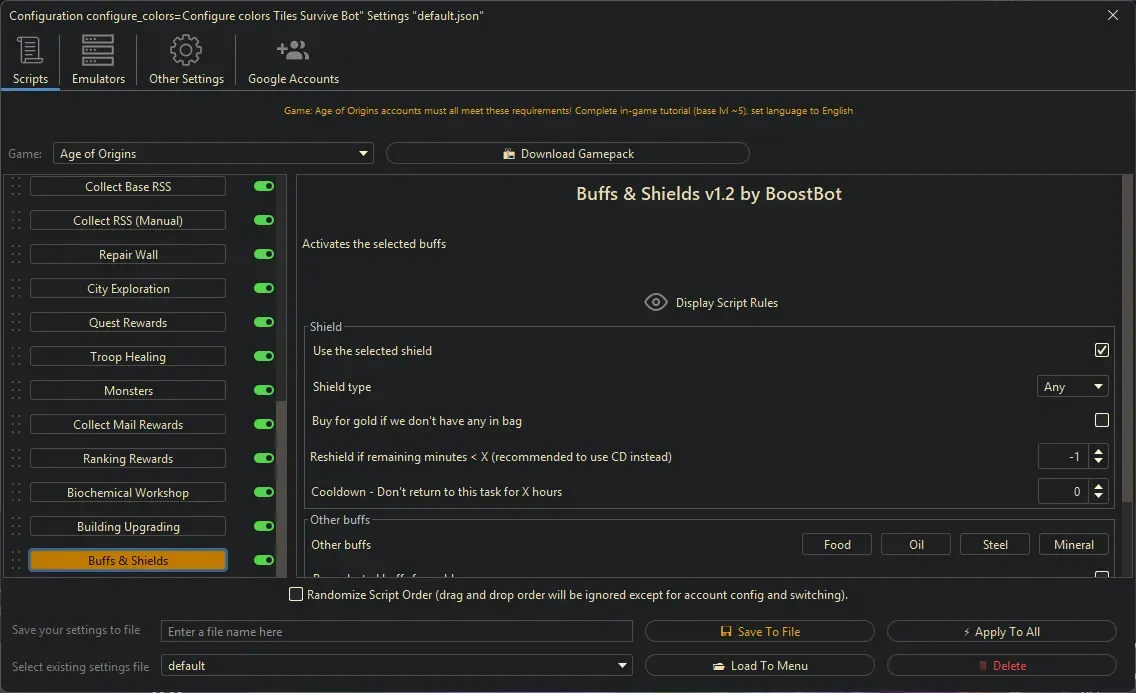This screenshot has height=693, width=1136.
Task: Click the Download Gamepack button
Action: (567, 154)
